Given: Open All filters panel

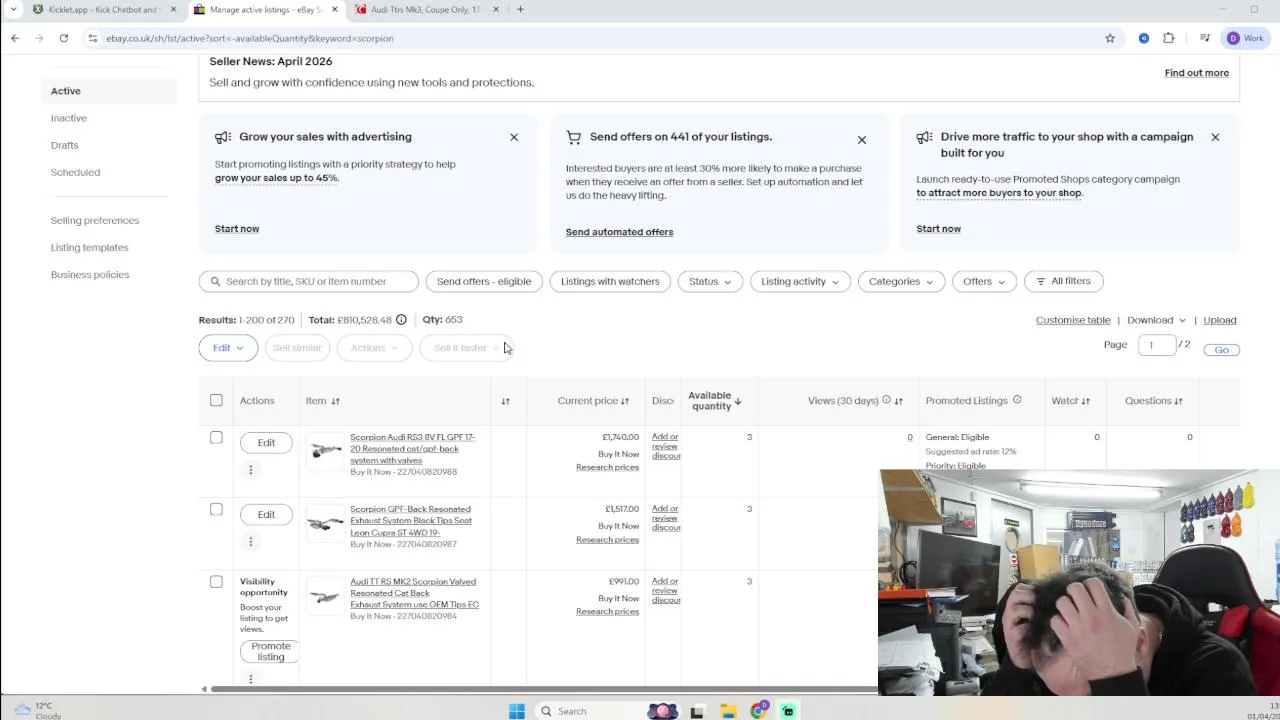Looking at the screenshot, I should pyautogui.click(x=1064, y=281).
